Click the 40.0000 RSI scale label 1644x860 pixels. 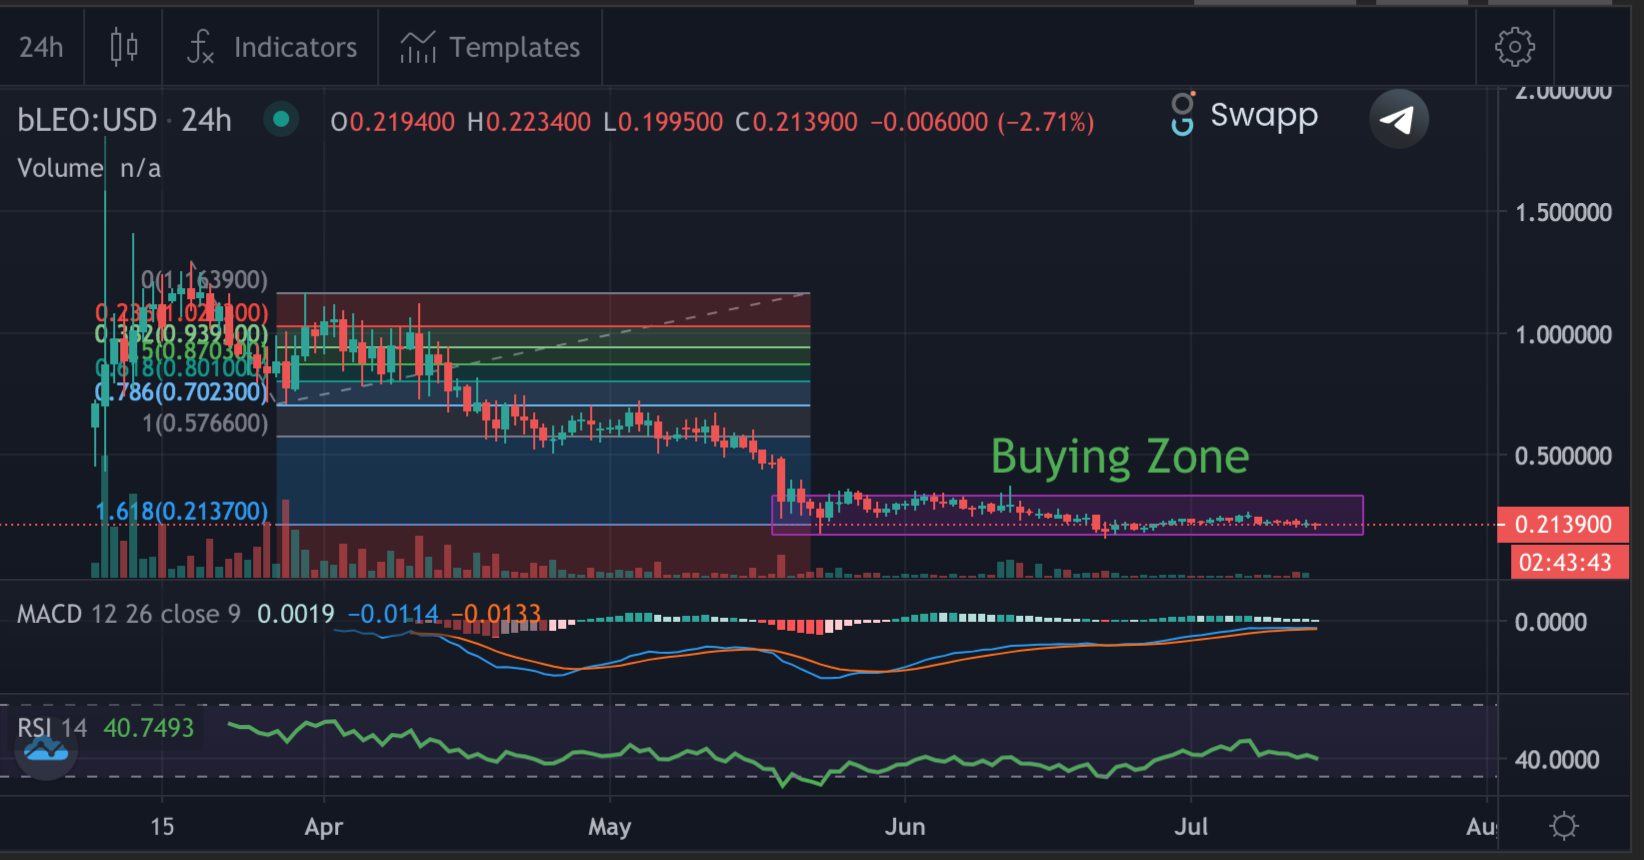pos(1557,760)
